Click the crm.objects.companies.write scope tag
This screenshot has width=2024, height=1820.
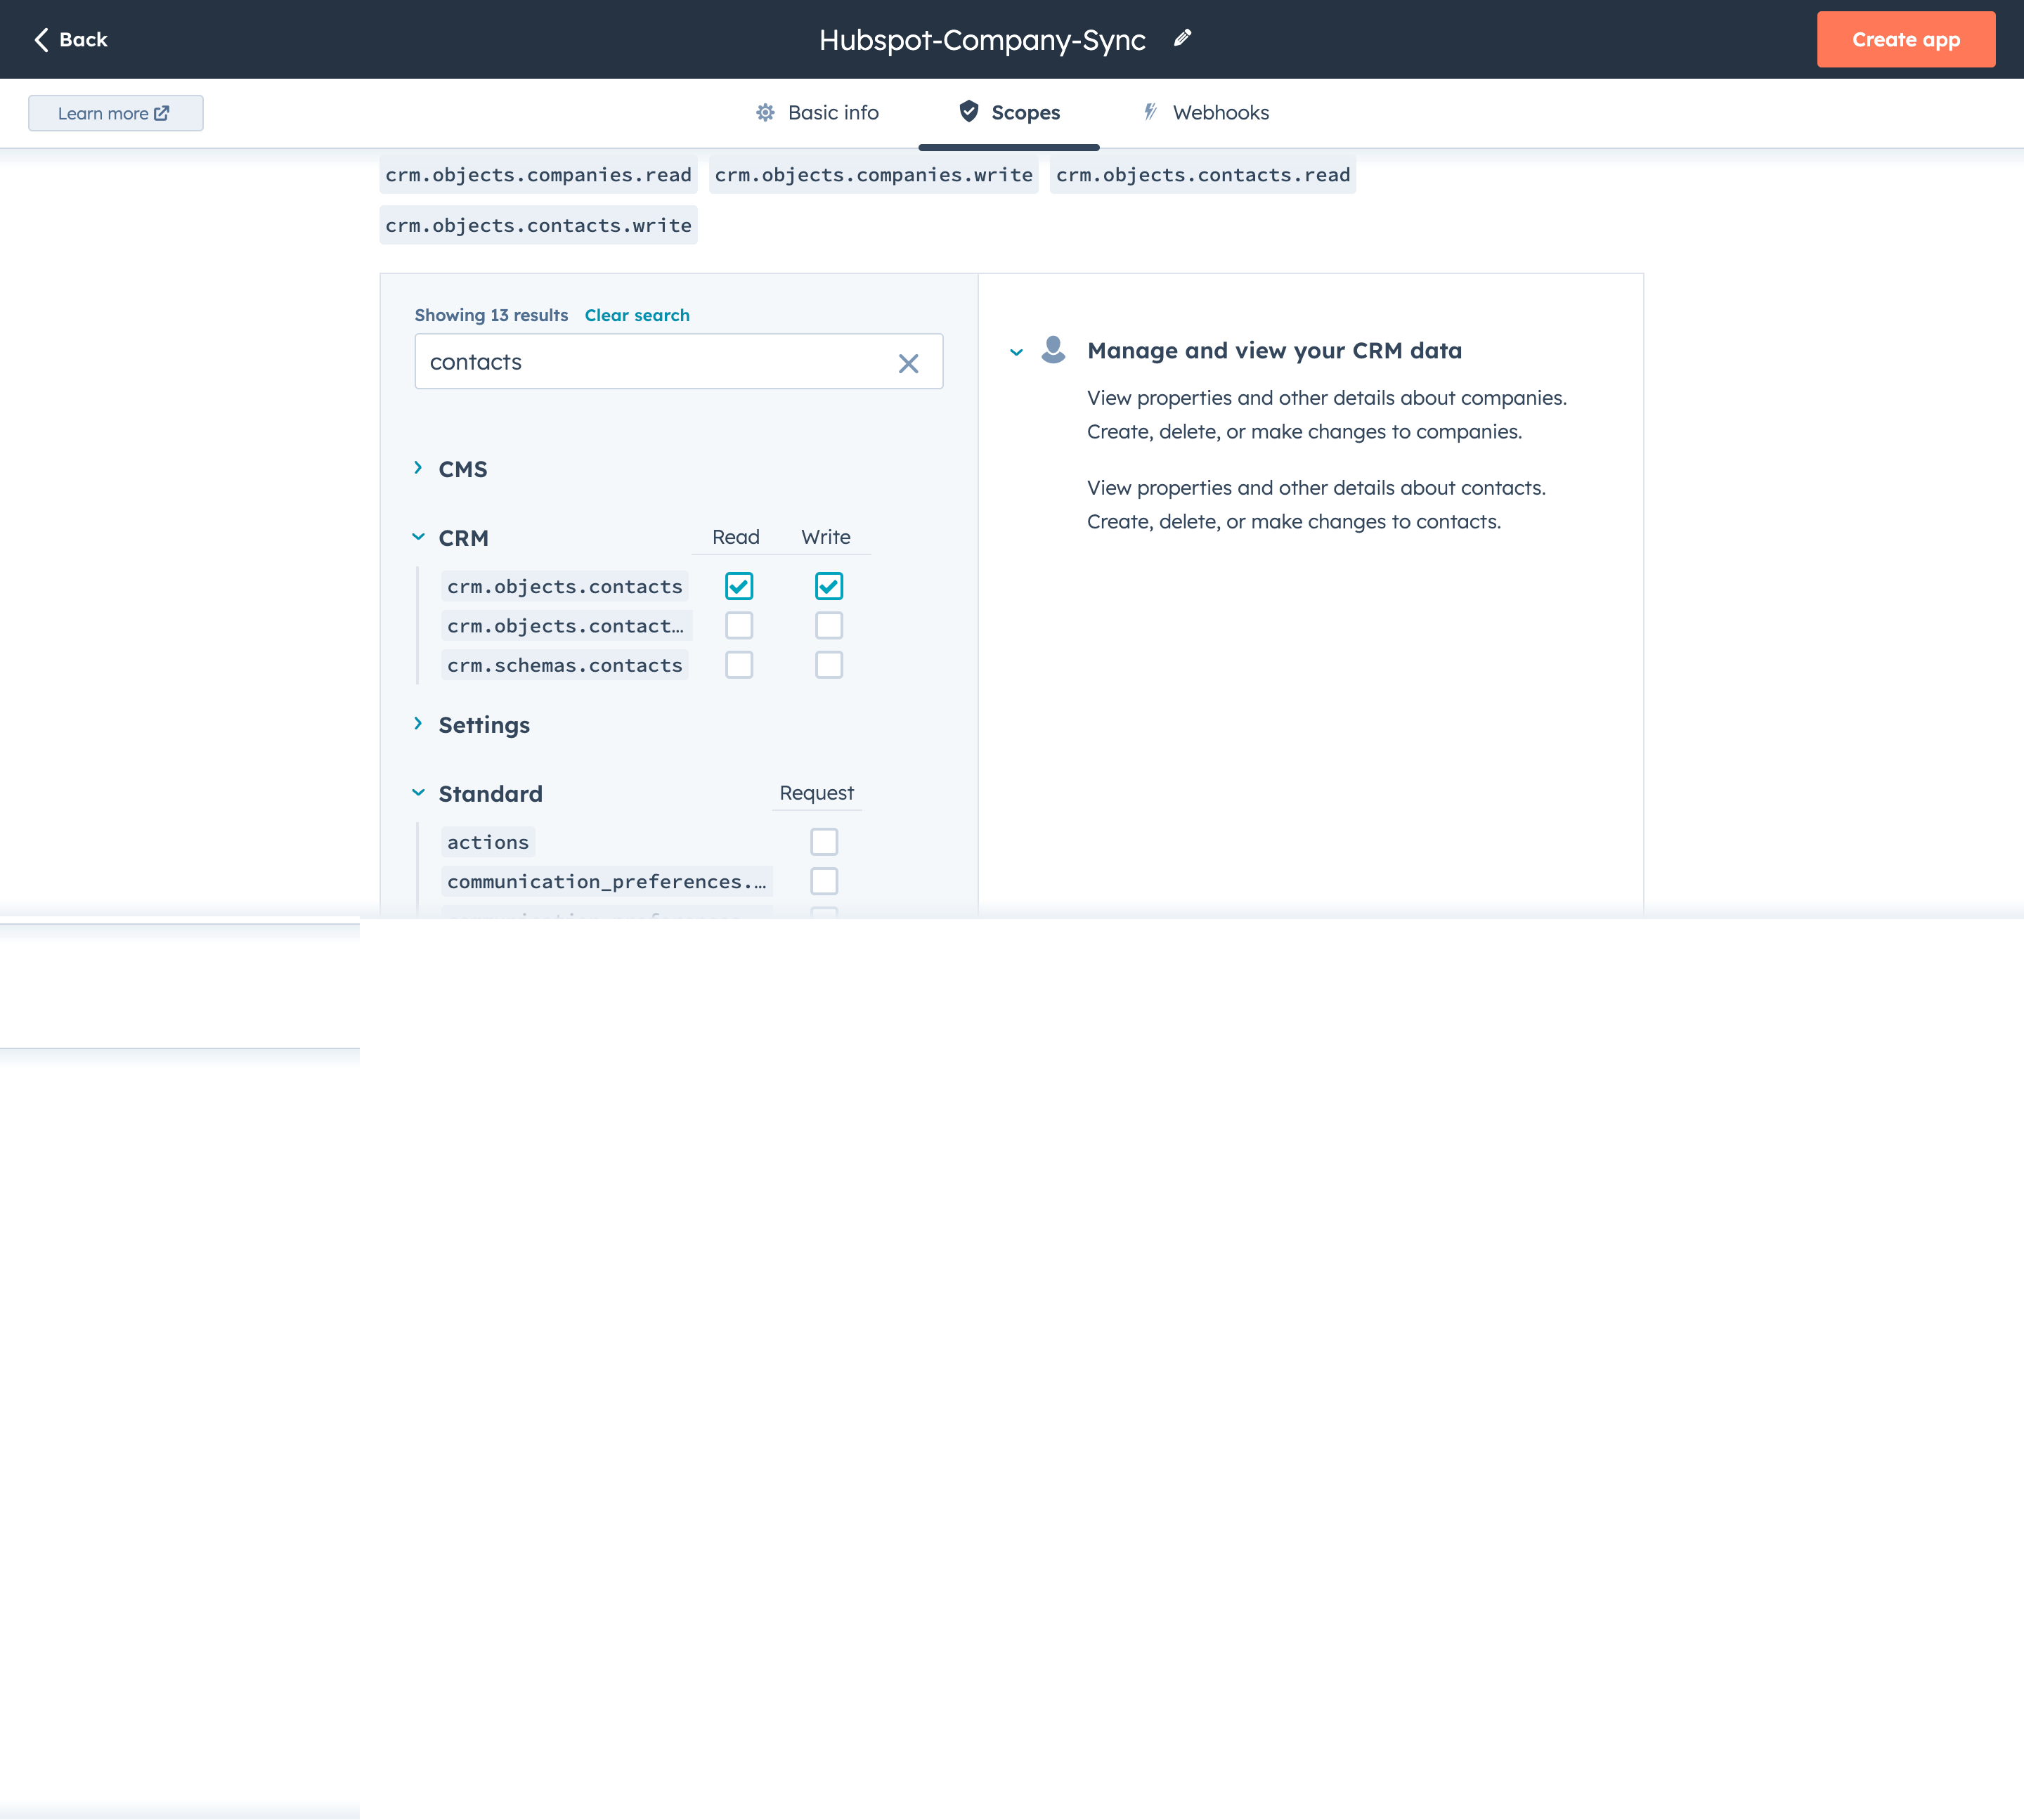click(x=873, y=175)
